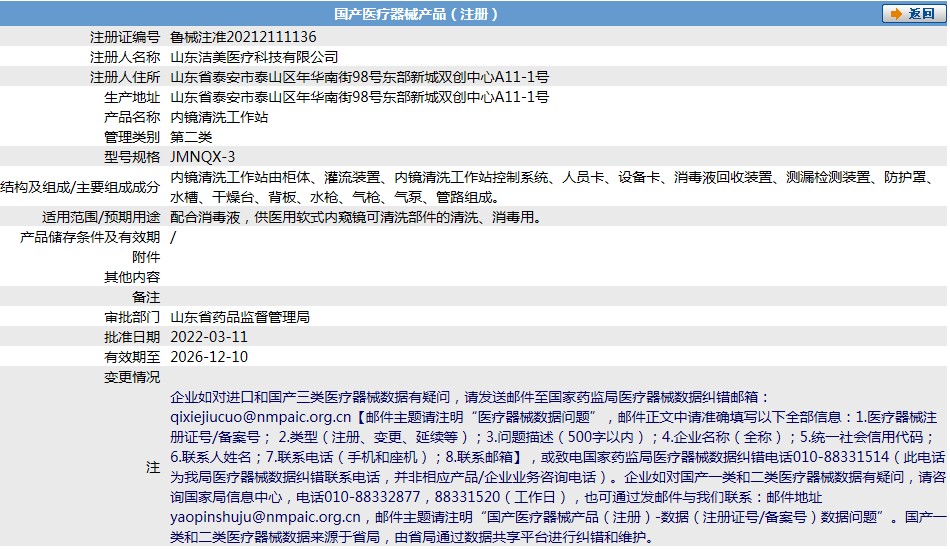The height and width of the screenshot is (549, 950).
Task: Click approval department 山东省药品监督管理局
Action: pyautogui.click(x=240, y=317)
